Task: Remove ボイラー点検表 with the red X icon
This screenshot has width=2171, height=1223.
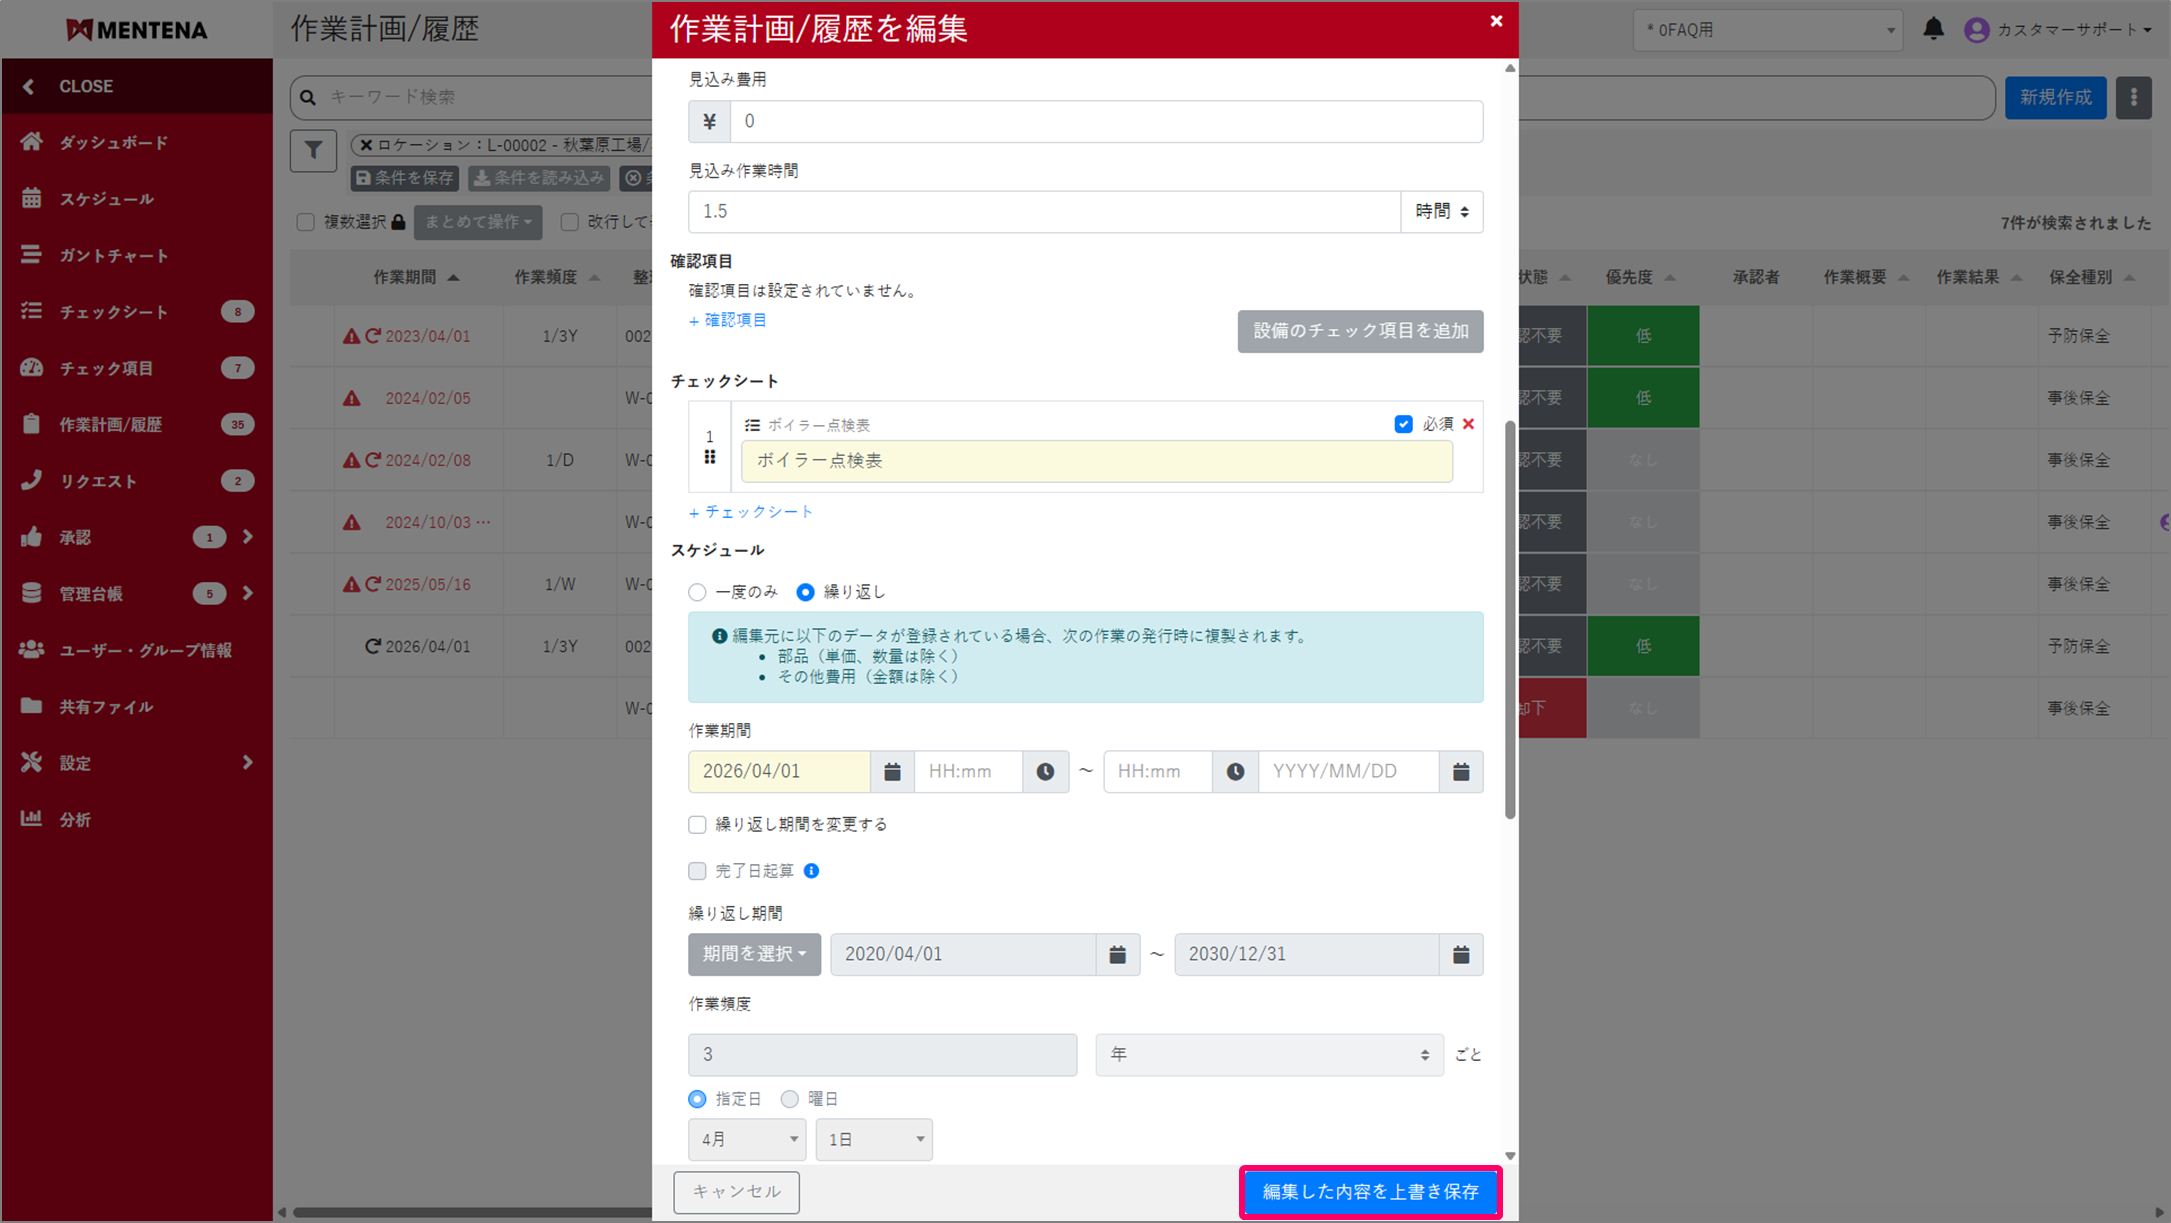Action: pyautogui.click(x=1468, y=424)
